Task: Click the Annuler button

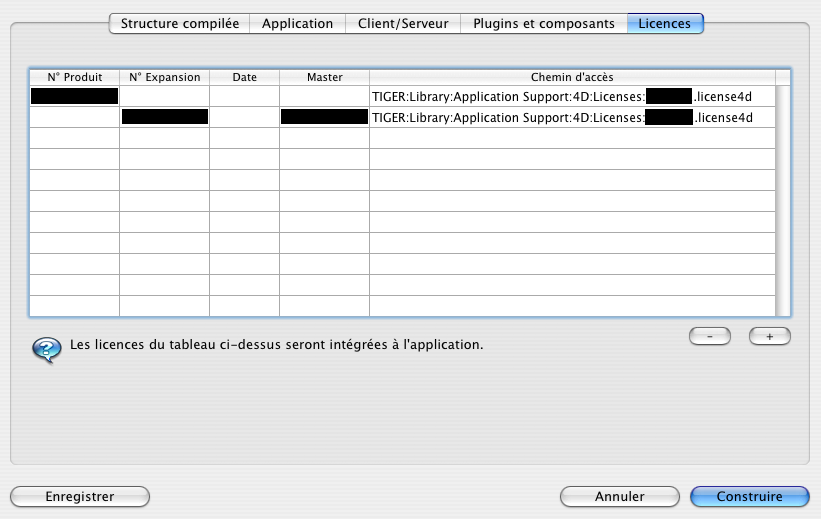Action: coord(619,496)
